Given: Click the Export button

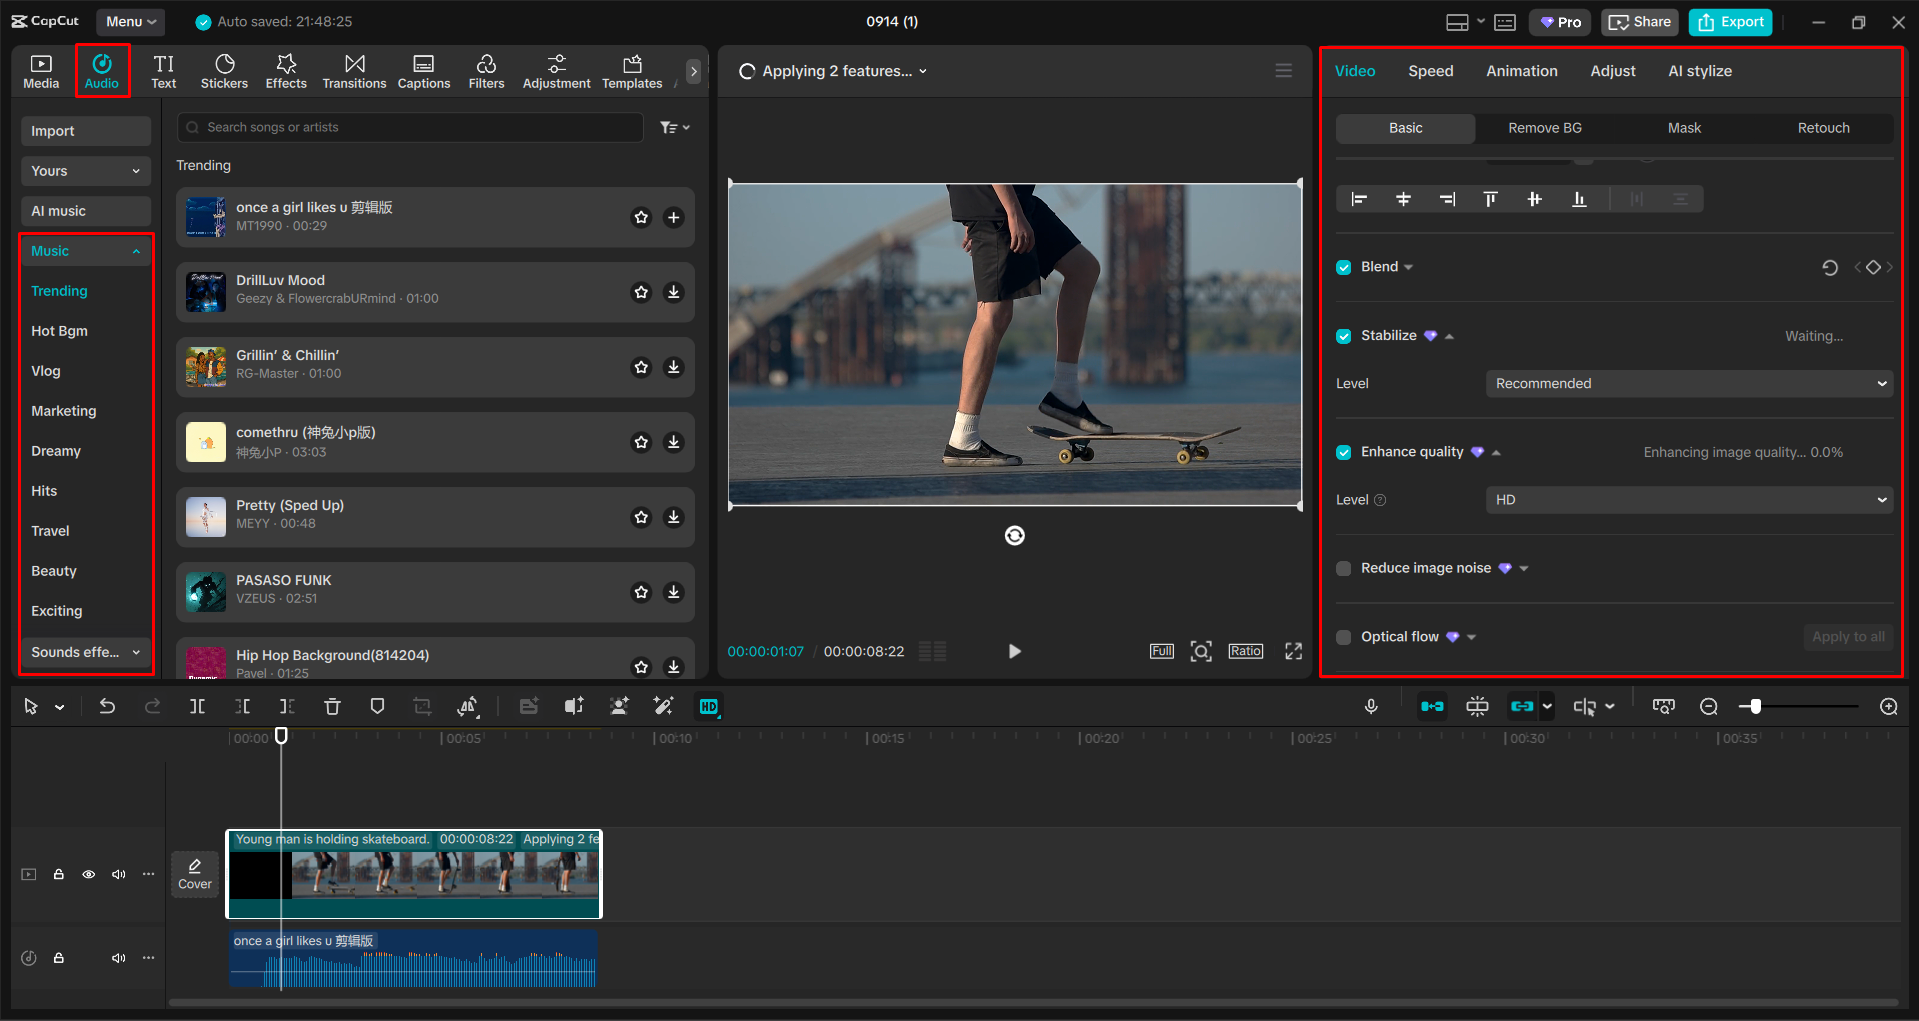Looking at the screenshot, I should tap(1729, 21).
